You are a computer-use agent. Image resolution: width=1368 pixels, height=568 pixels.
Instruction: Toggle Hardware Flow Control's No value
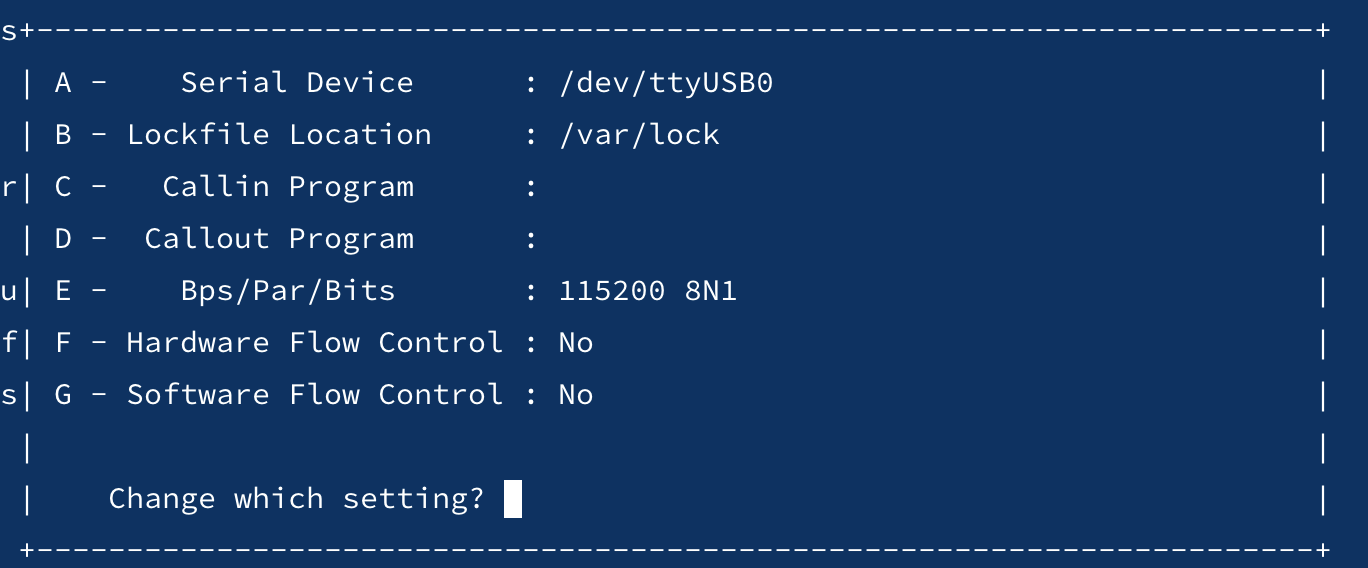[x=576, y=343]
